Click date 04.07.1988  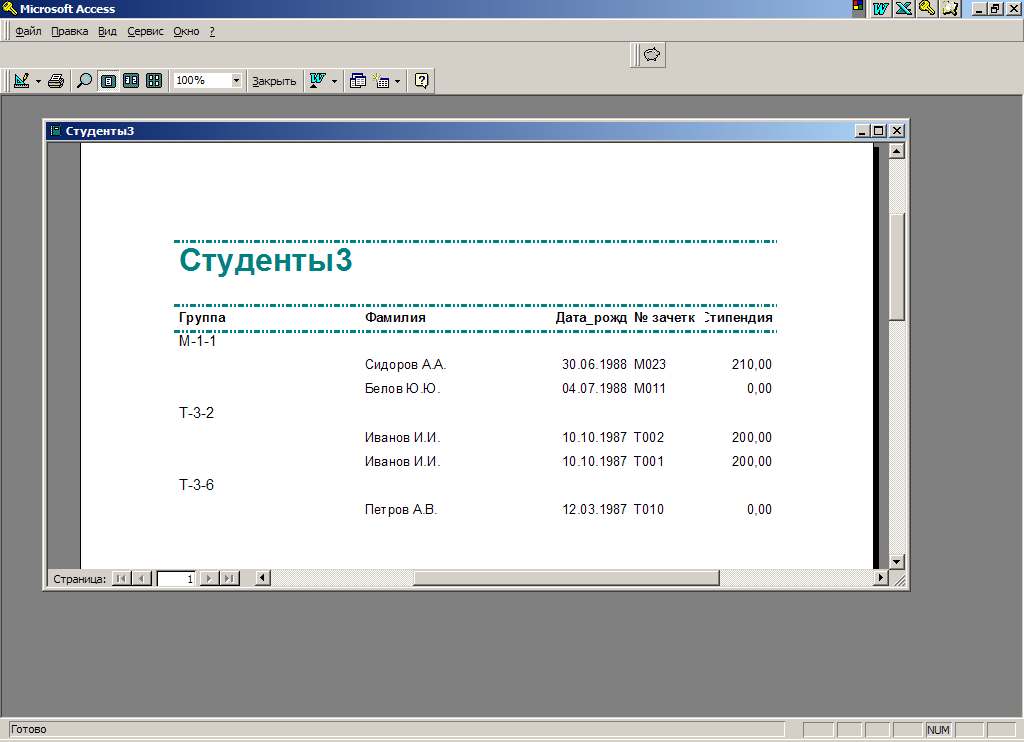(594, 389)
